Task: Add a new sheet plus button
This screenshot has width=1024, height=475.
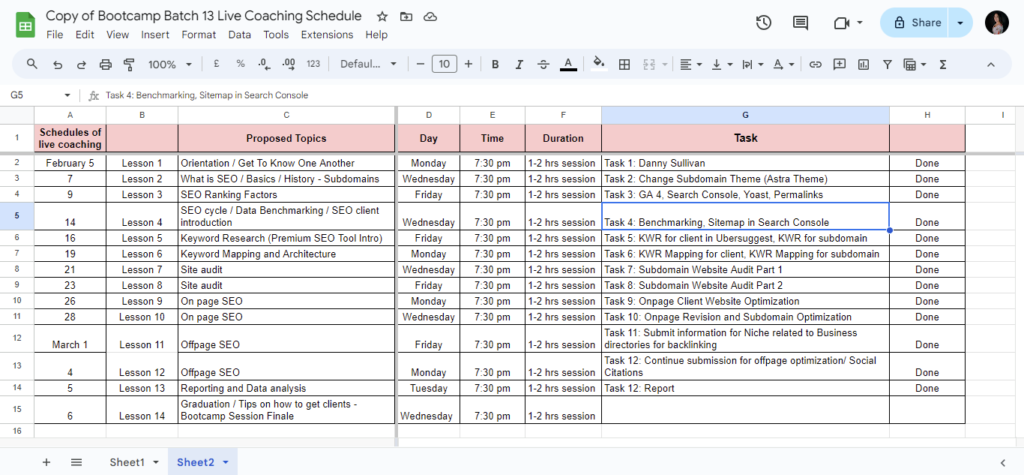Action: (46, 462)
